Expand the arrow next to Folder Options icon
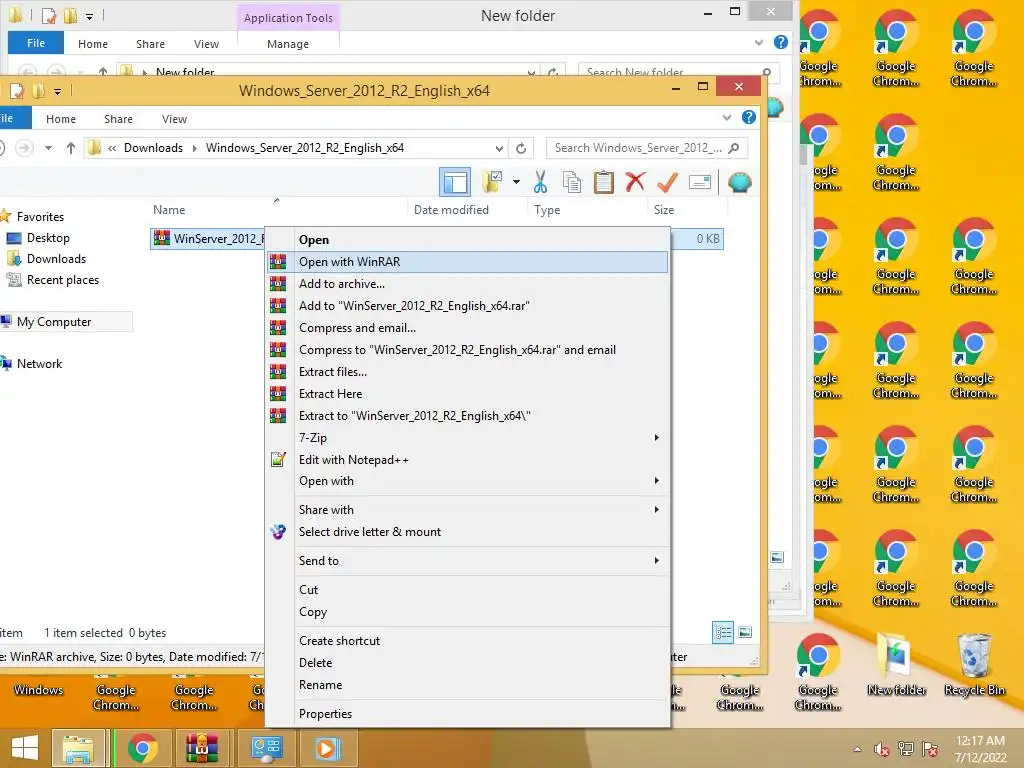The width and height of the screenshot is (1024, 768). tap(517, 182)
